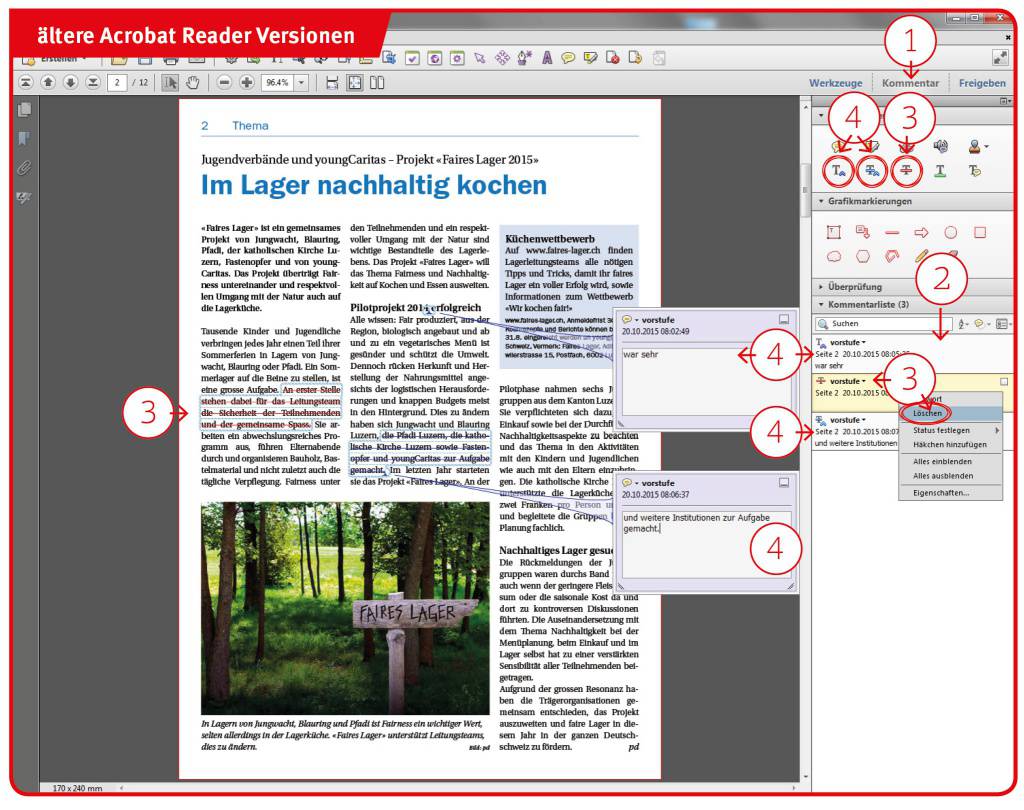The height and width of the screenshot is (810, 1024).
Task: Open the Status festlegen submenu
Action: pos(950,430)
